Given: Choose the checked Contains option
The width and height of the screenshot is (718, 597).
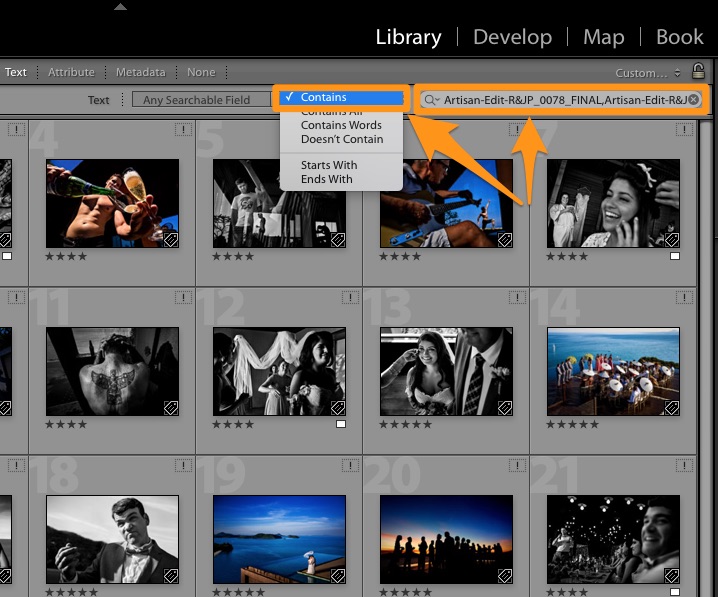Looking at the screenshot, I should pos(342,97).
